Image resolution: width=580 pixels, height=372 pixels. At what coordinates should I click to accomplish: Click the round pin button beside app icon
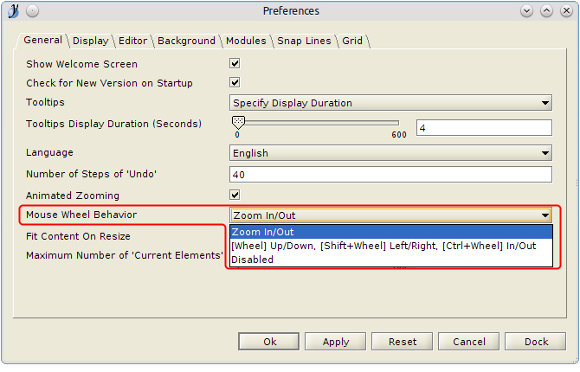(x=33, y=11)
